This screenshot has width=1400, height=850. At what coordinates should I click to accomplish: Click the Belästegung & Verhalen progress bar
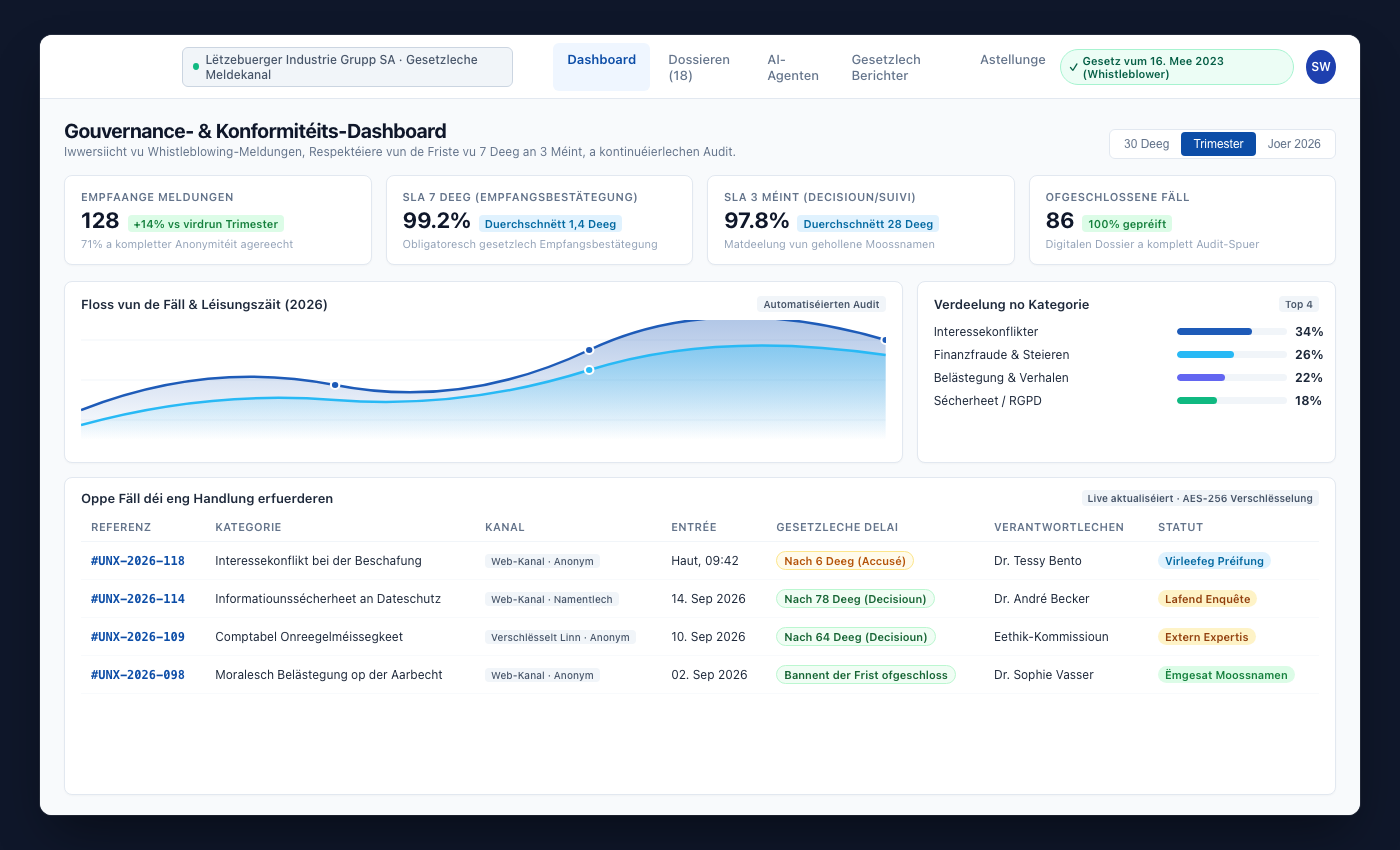(1232, 377)
